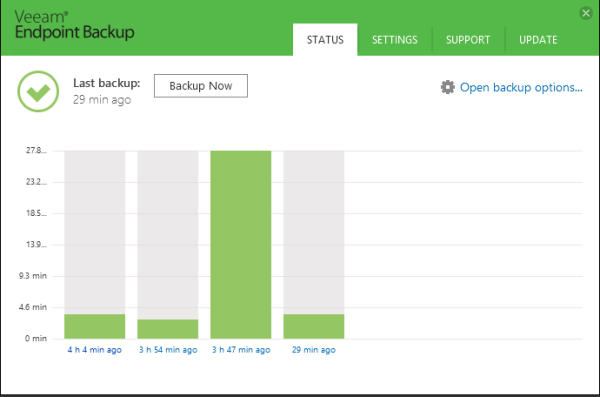The width and height of the screenshot is (600, 397).
Task: Click the gear icon beside backup options
Action: tap(447, 87)
